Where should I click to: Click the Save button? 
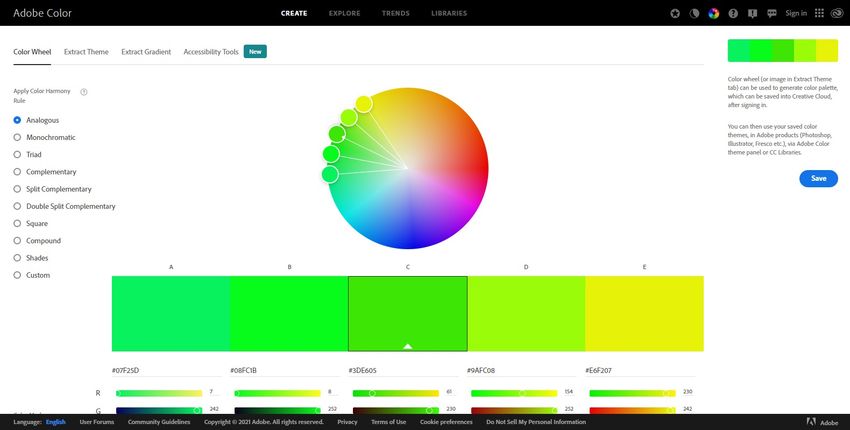pyautogui.click(x=819, y=178)
